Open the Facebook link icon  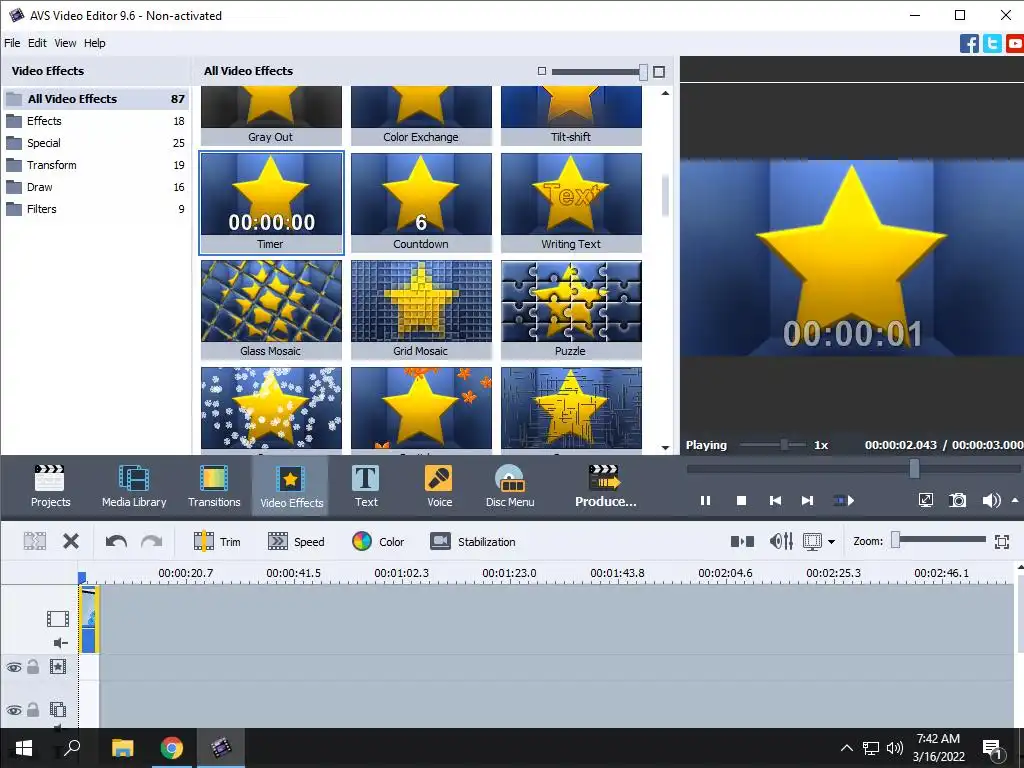pos(969,44)
